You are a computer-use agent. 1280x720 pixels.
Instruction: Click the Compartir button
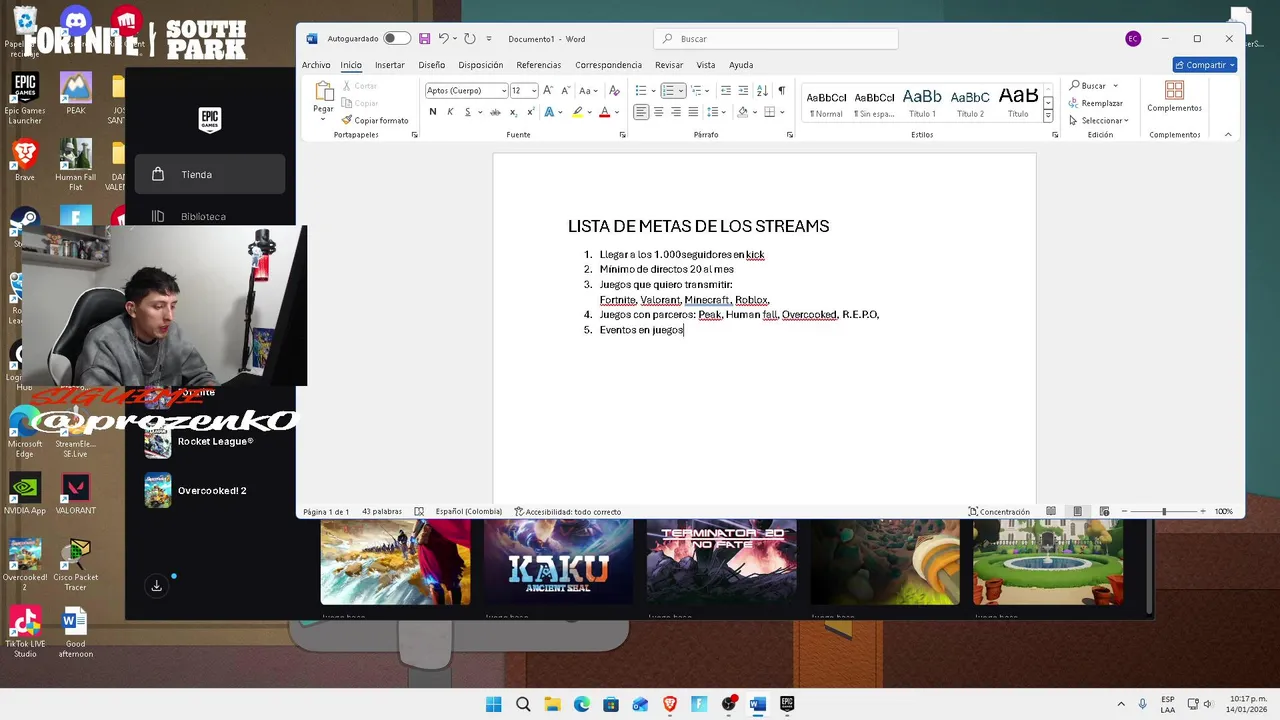(1205, 65)
